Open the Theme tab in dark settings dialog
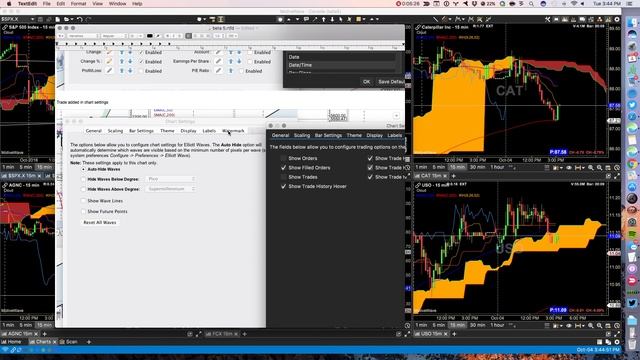The image size is (640, 360). pos(354,135)
